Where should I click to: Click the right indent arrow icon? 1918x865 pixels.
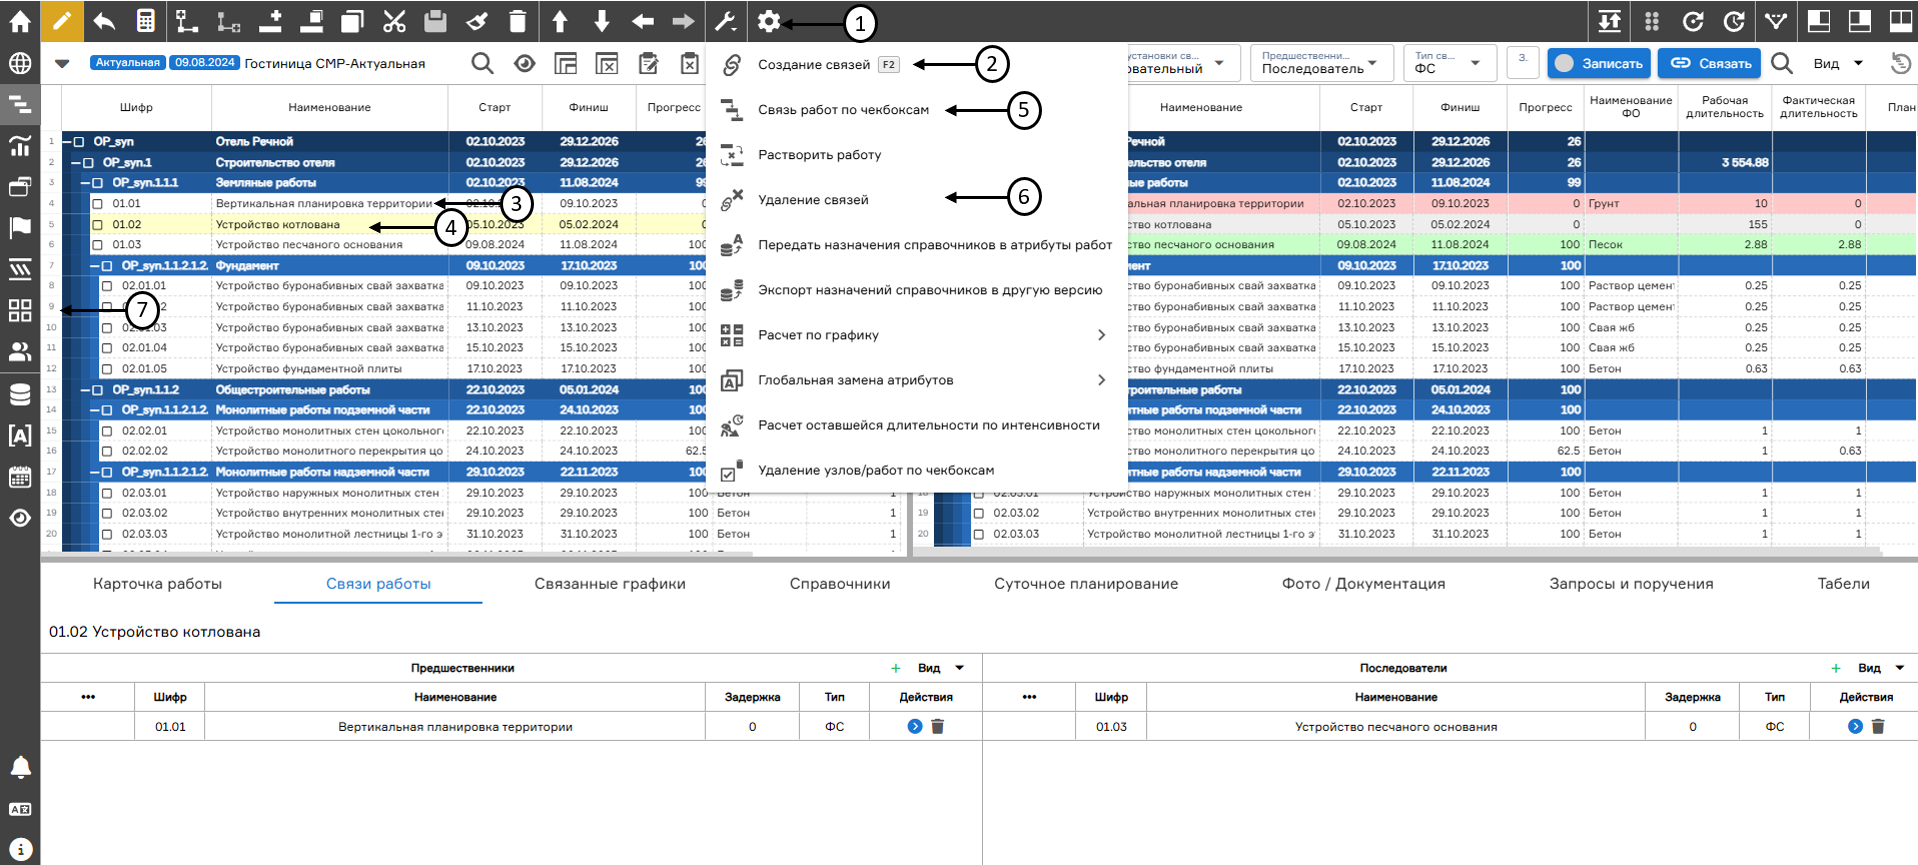coord(684,21)
